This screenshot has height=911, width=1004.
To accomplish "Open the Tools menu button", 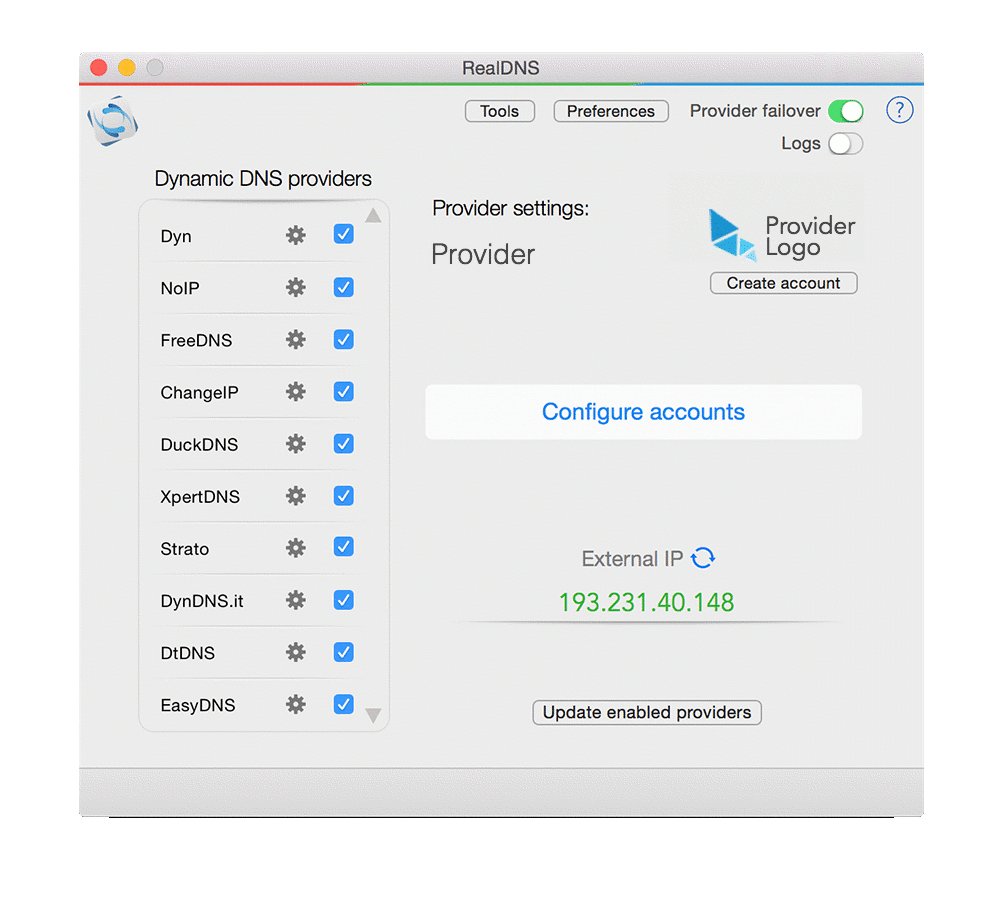I will (500, 111).
